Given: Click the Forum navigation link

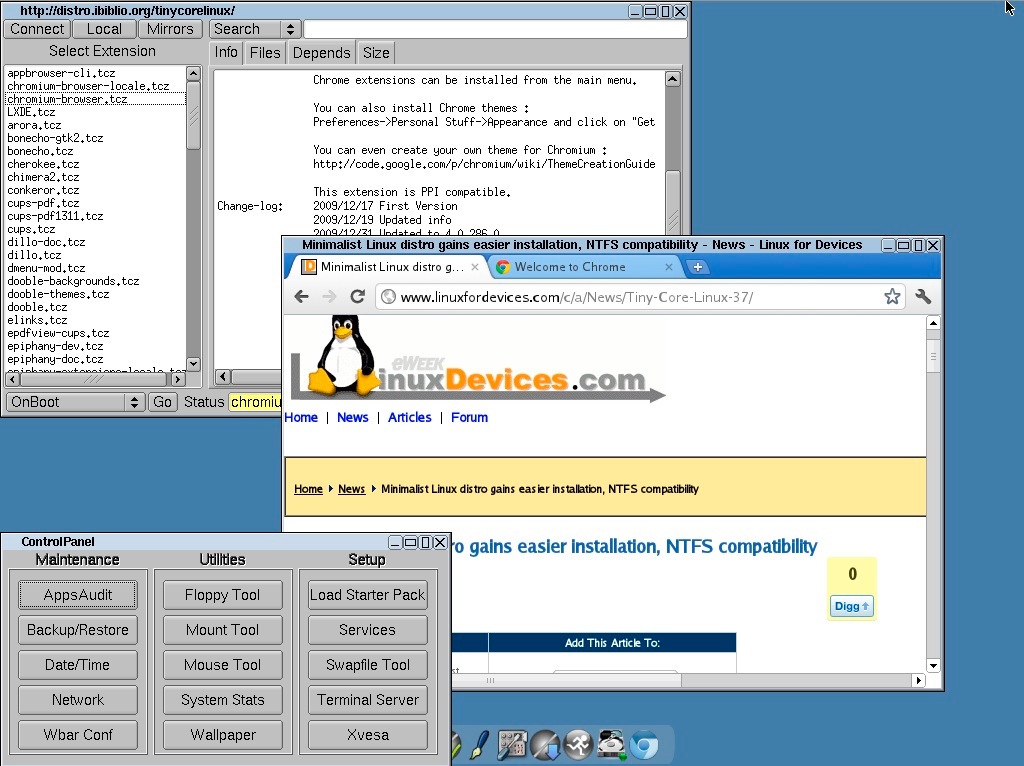Looking at the screenshot, I should pyautogui.click(x=469, y=417).
